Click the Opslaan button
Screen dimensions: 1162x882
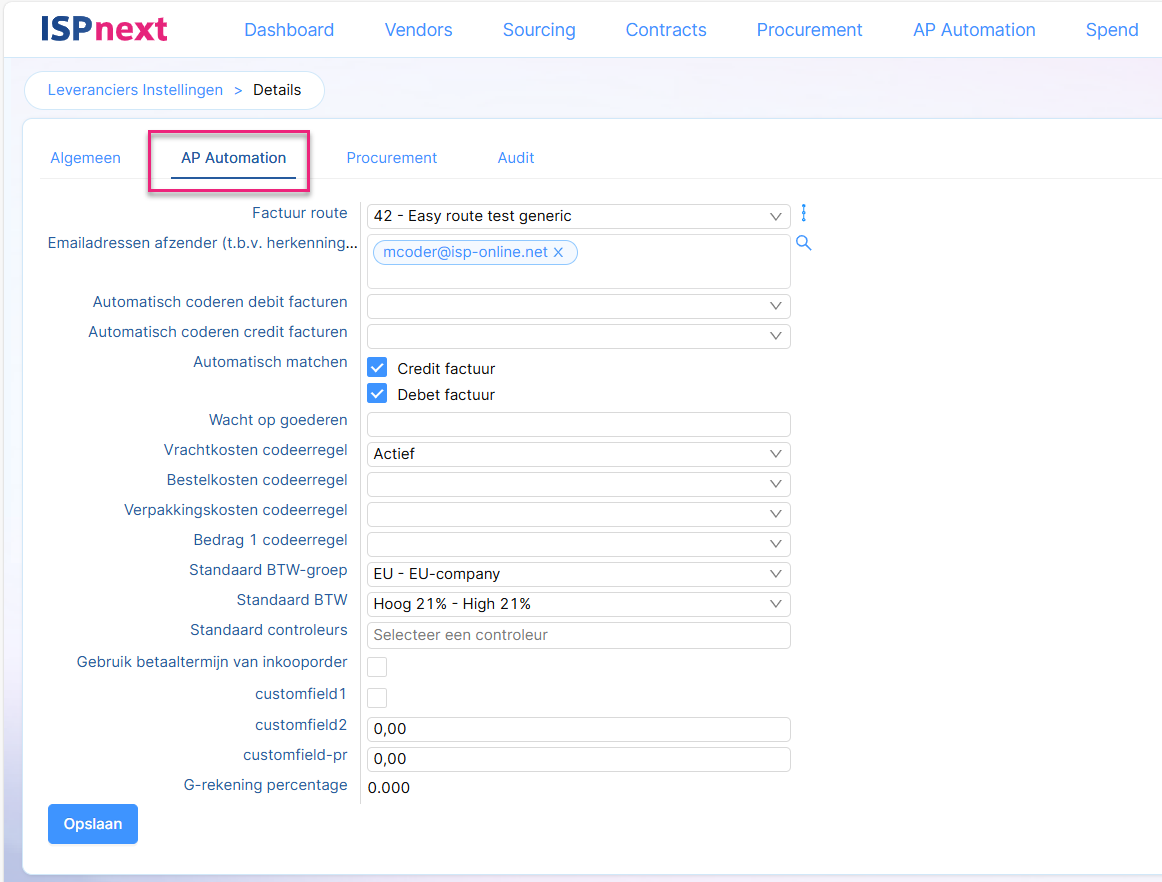point(93,824)
